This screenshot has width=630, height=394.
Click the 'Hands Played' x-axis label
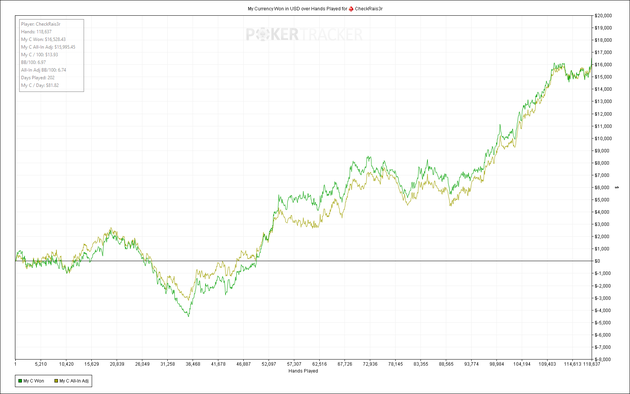(x=303, y=371)
